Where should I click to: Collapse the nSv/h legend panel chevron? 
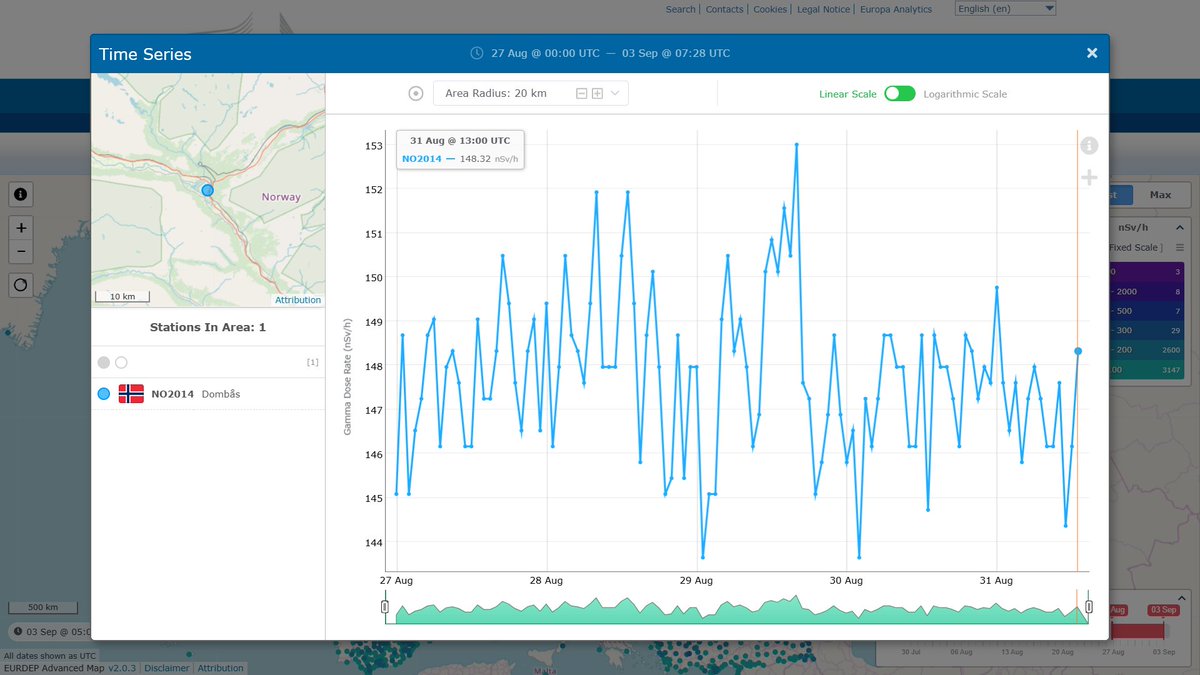tap(1179, 226)
